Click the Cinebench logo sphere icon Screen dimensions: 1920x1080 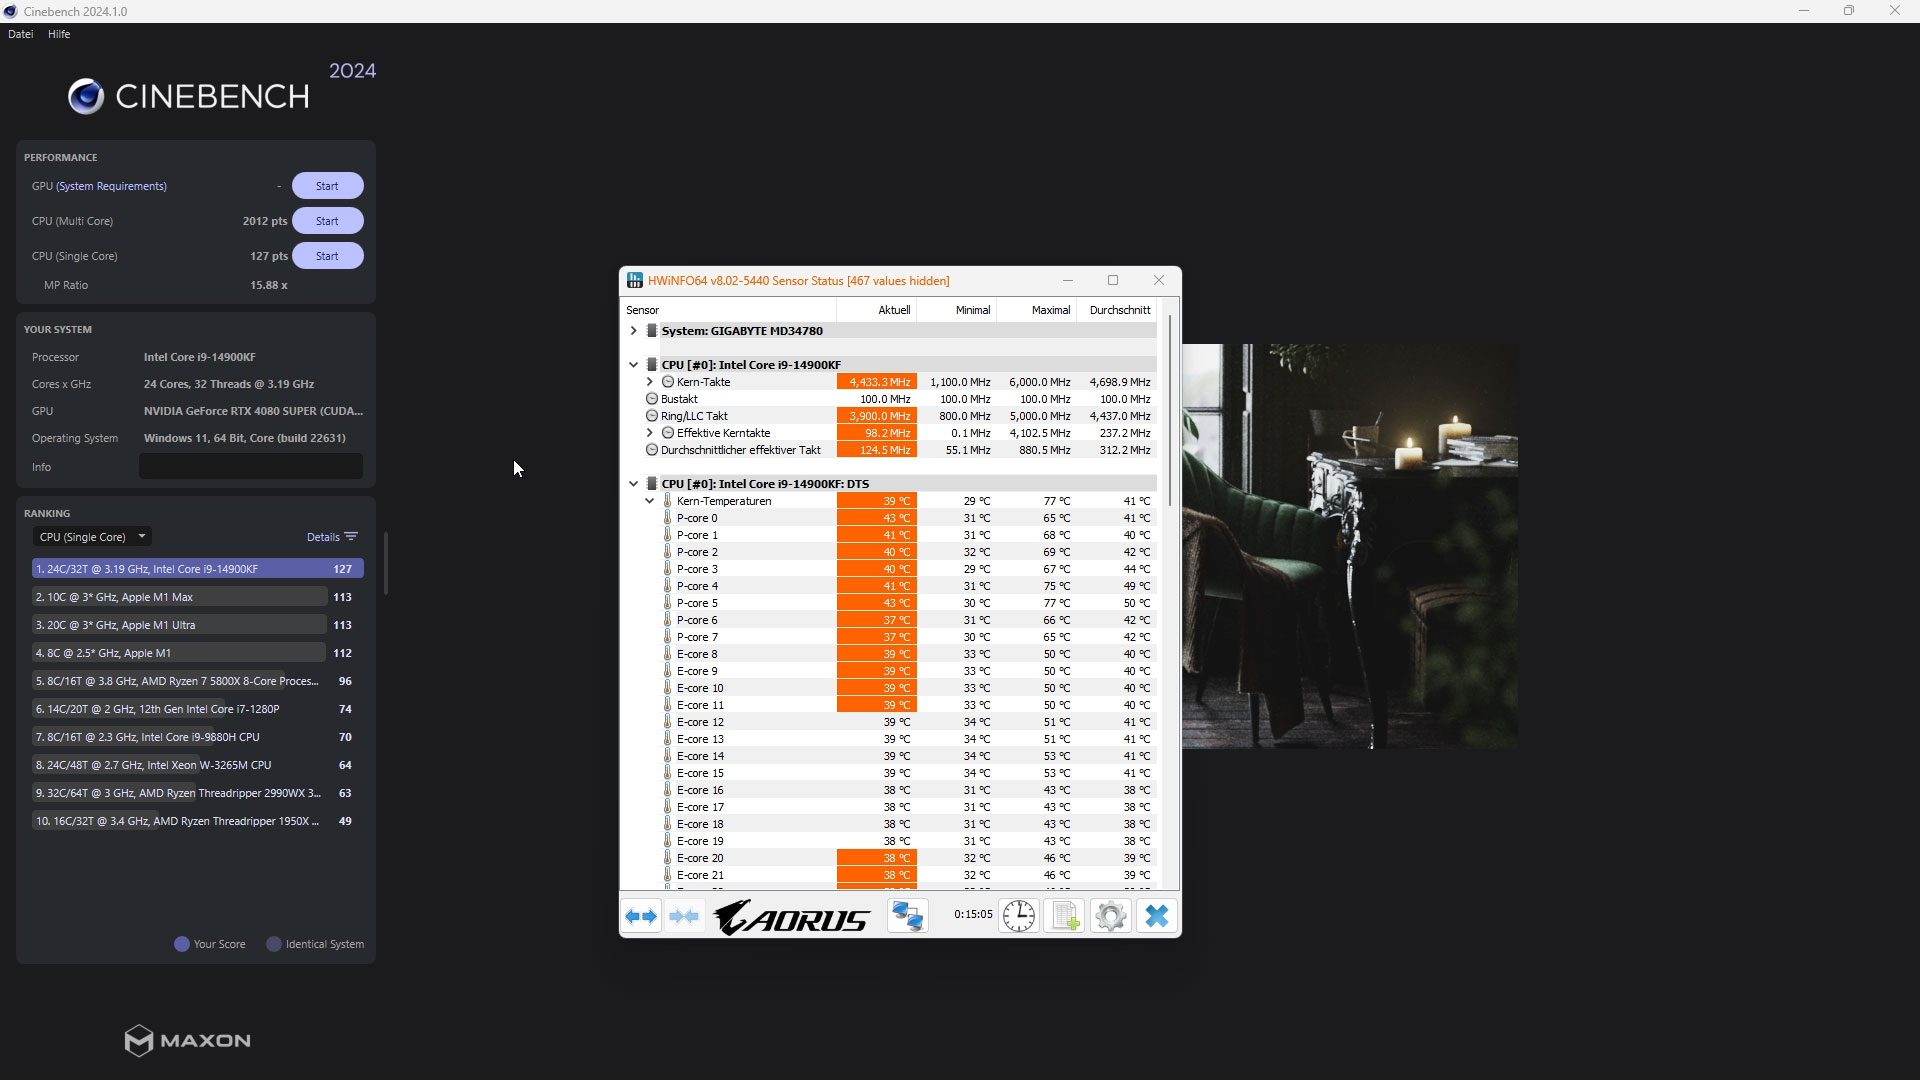86,96
